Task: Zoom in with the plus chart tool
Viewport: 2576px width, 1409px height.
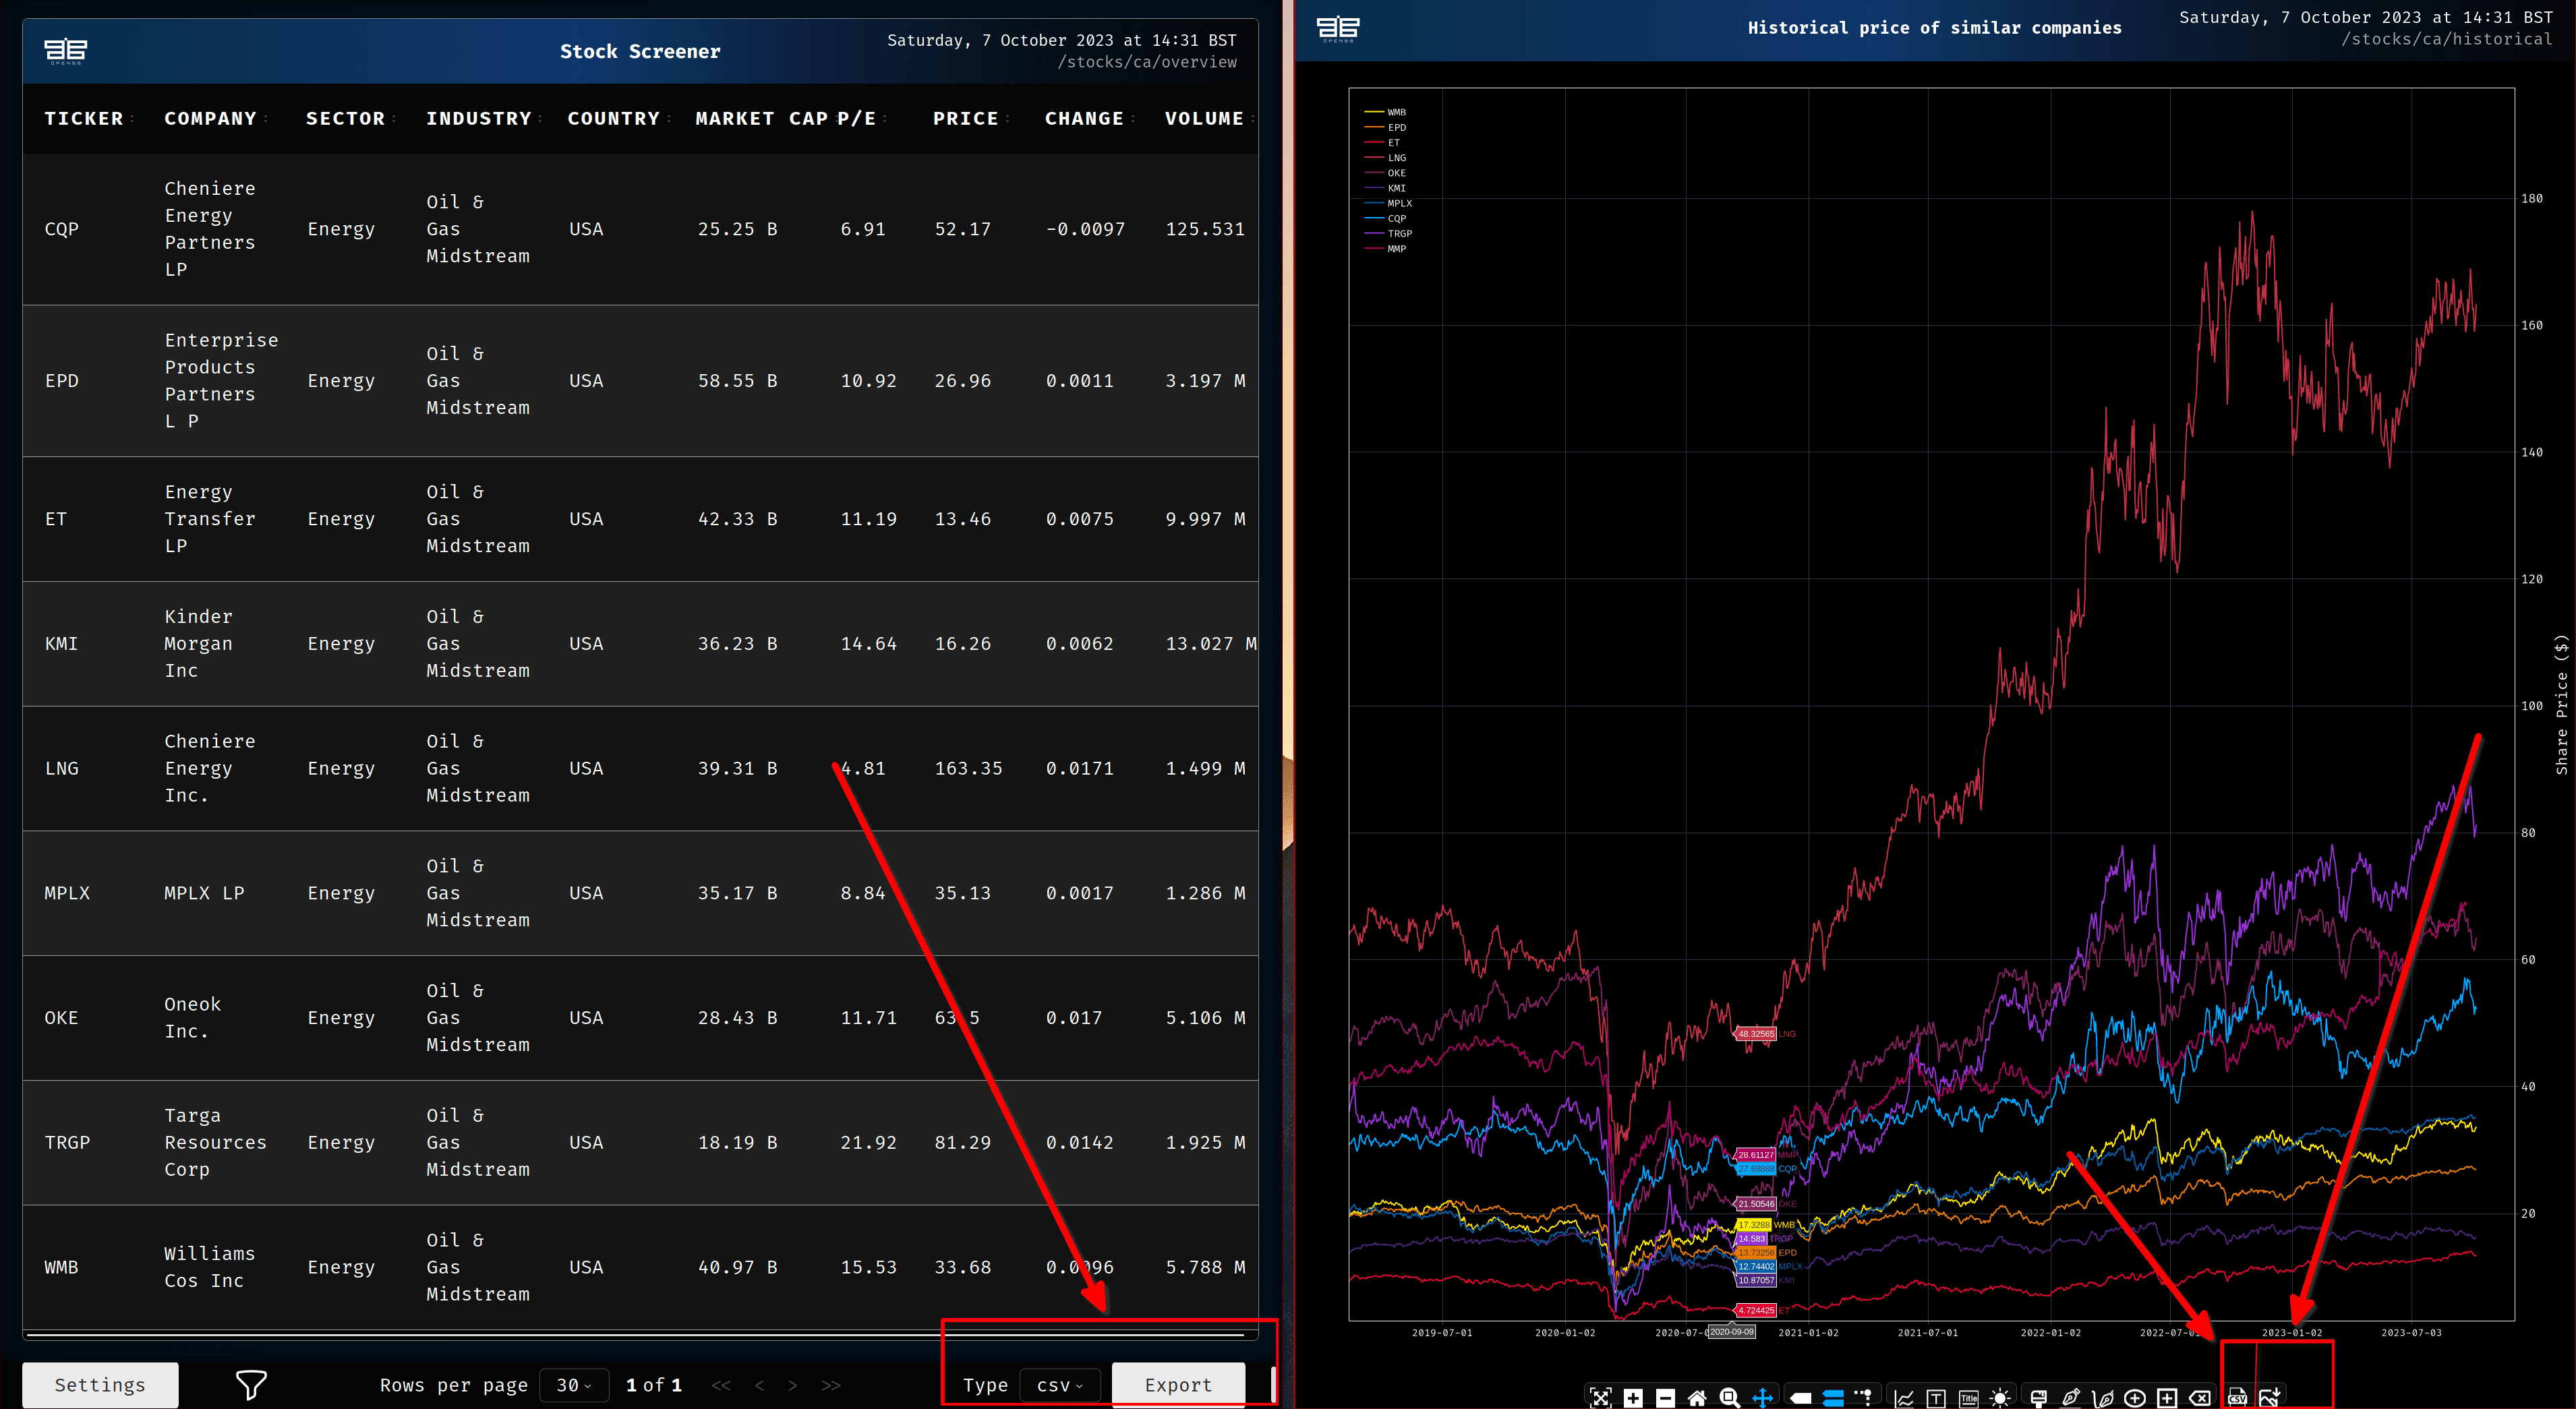Action: (x=1633, y=1397)
